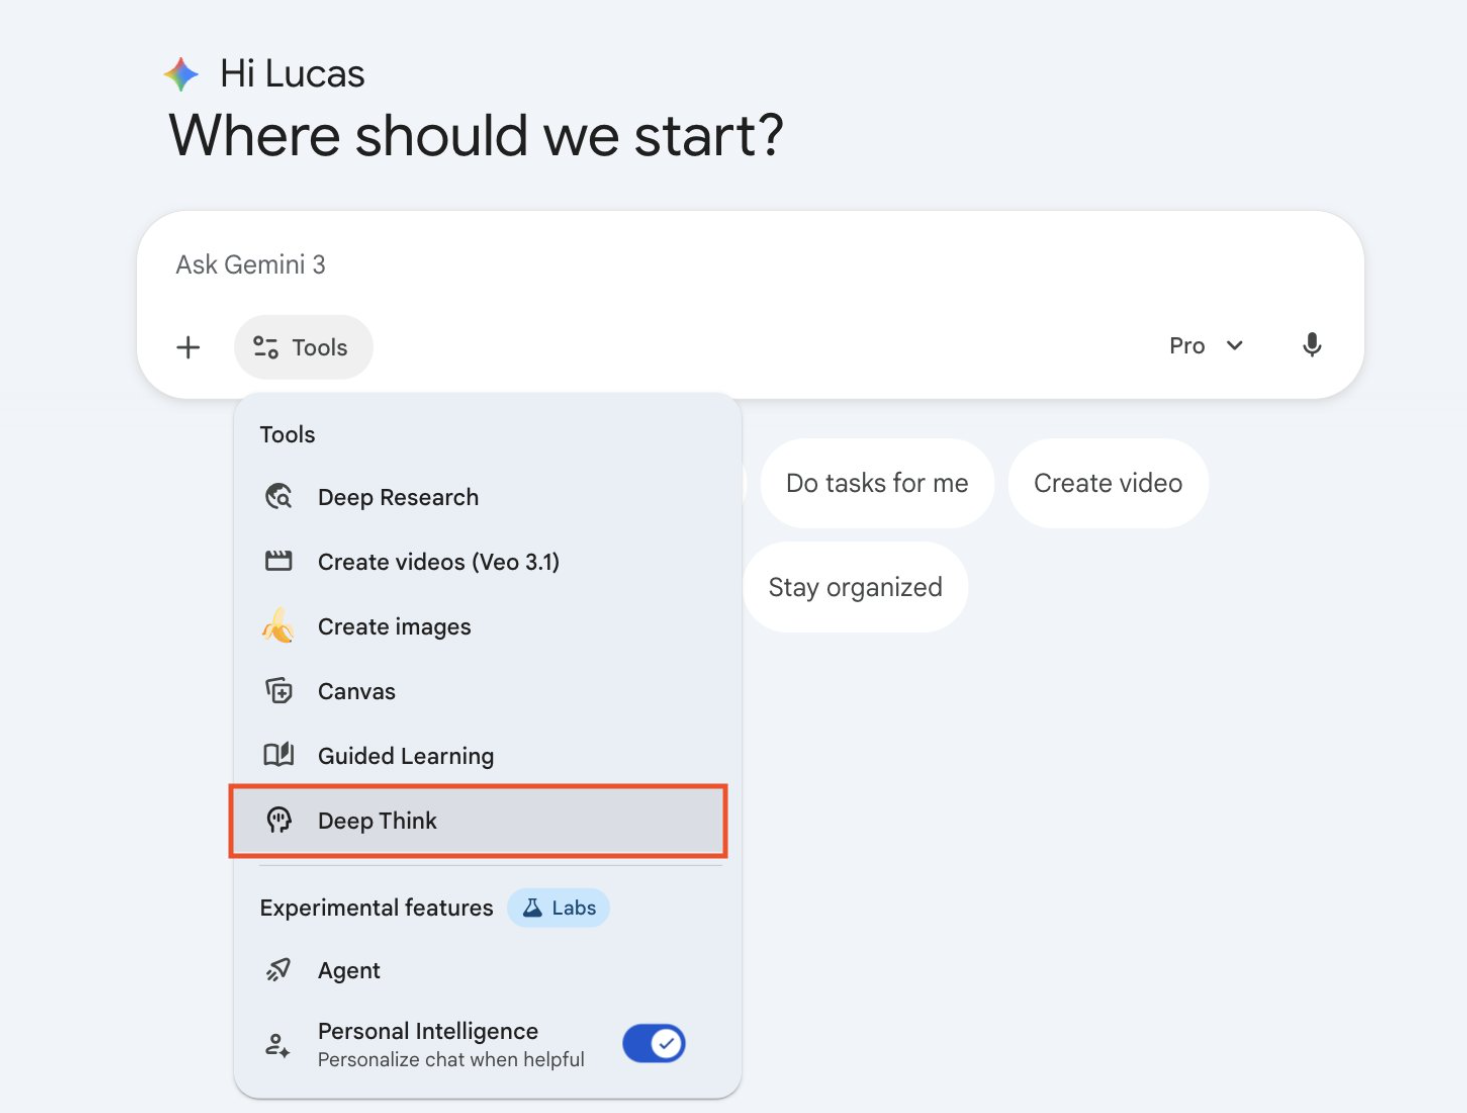Click the Deep Think brain icon
The width and height of the screenshot is (1467, 1113).
click(278, 820)
